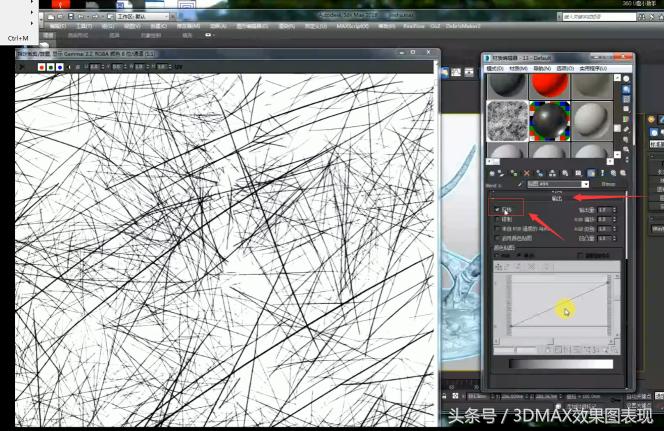This screenshot has height=431, width=664.
Task: Toggle red channel in render window
Action: pos(41,67)
